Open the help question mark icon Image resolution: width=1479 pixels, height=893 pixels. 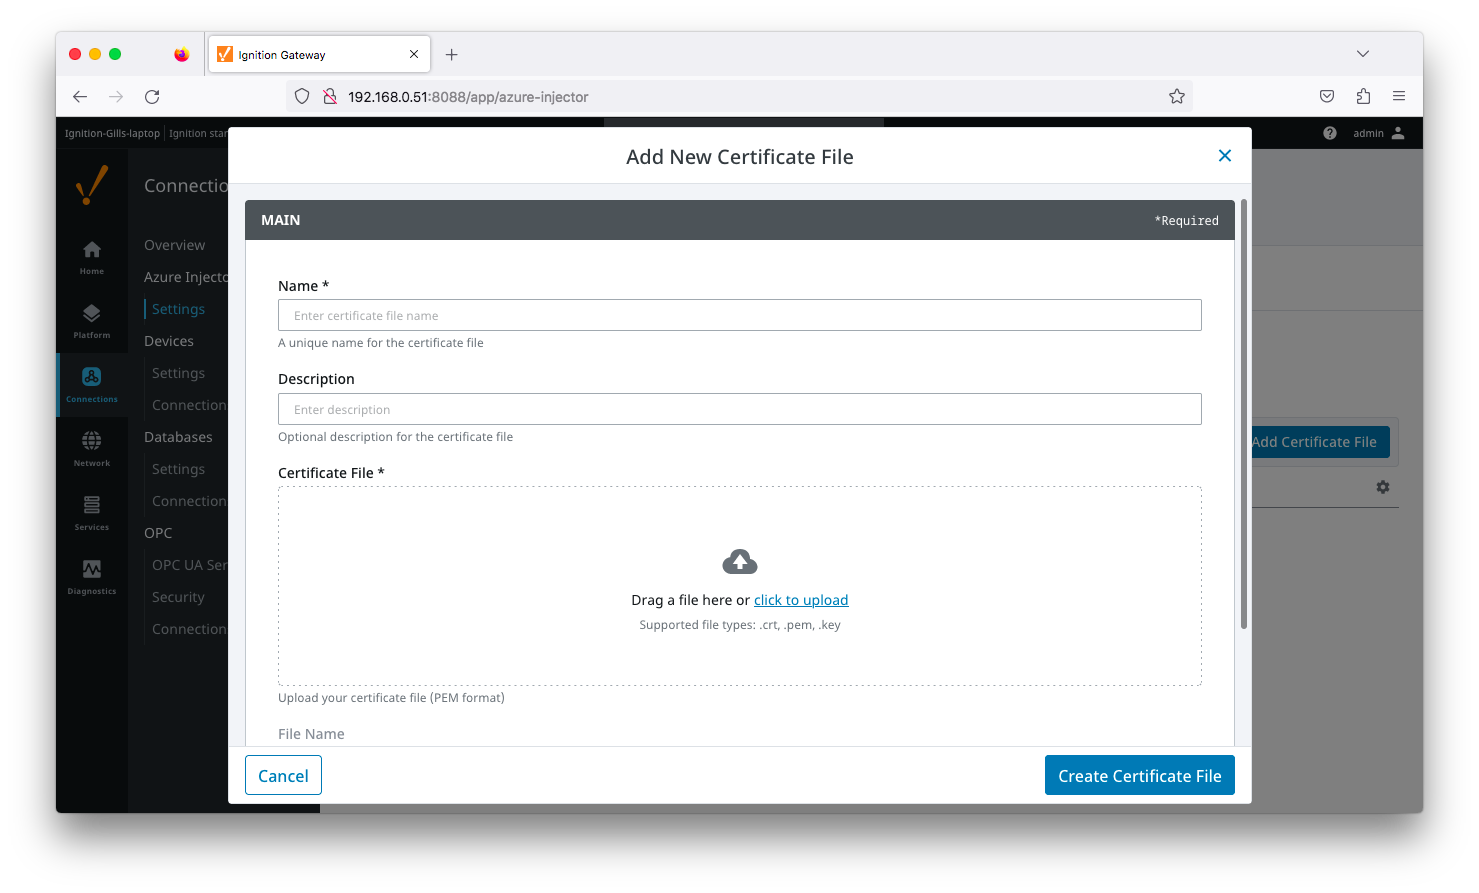click(1329, 133)
